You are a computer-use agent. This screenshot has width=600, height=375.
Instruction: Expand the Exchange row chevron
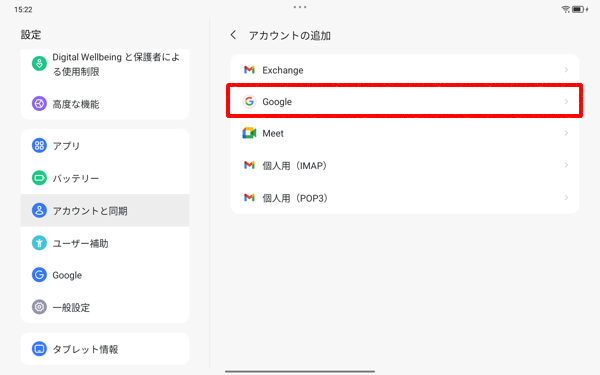(x=566, y=70)
